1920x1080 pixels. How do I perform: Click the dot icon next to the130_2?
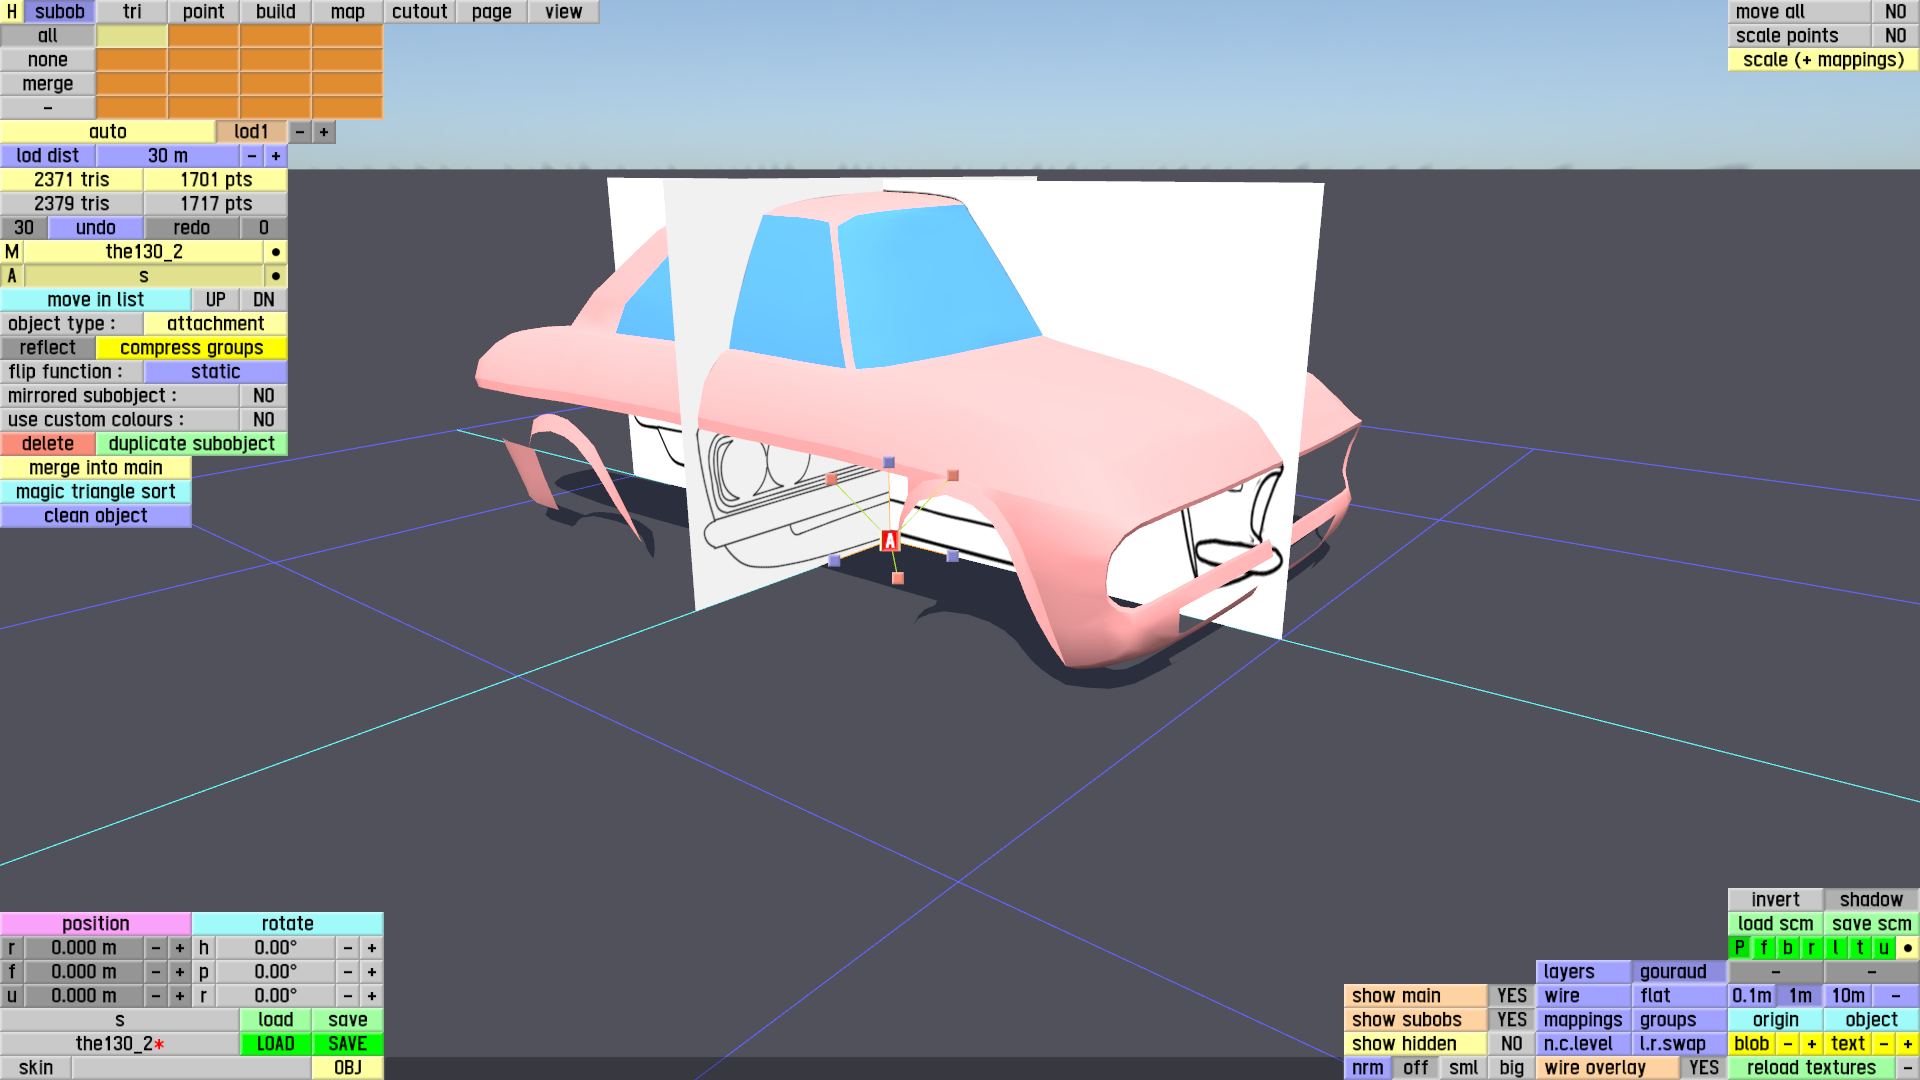click(275, 252)
